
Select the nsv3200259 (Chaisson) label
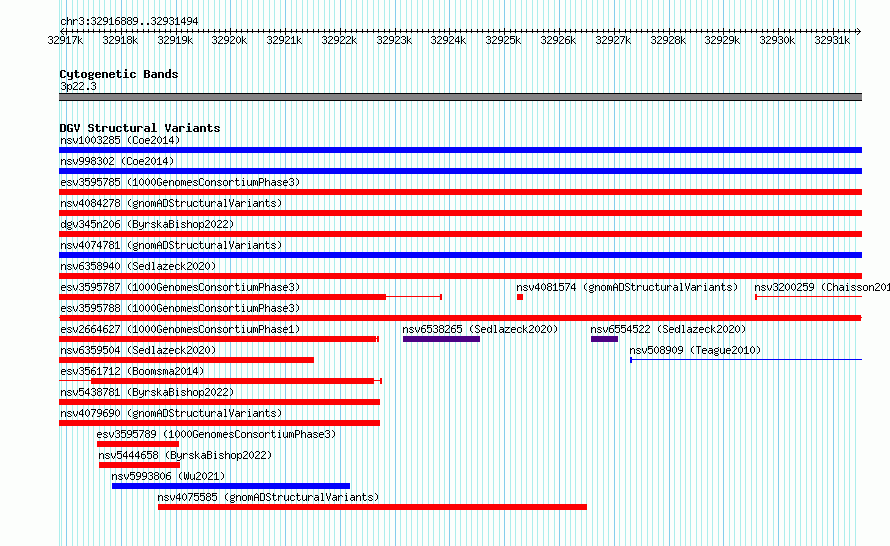822,287
